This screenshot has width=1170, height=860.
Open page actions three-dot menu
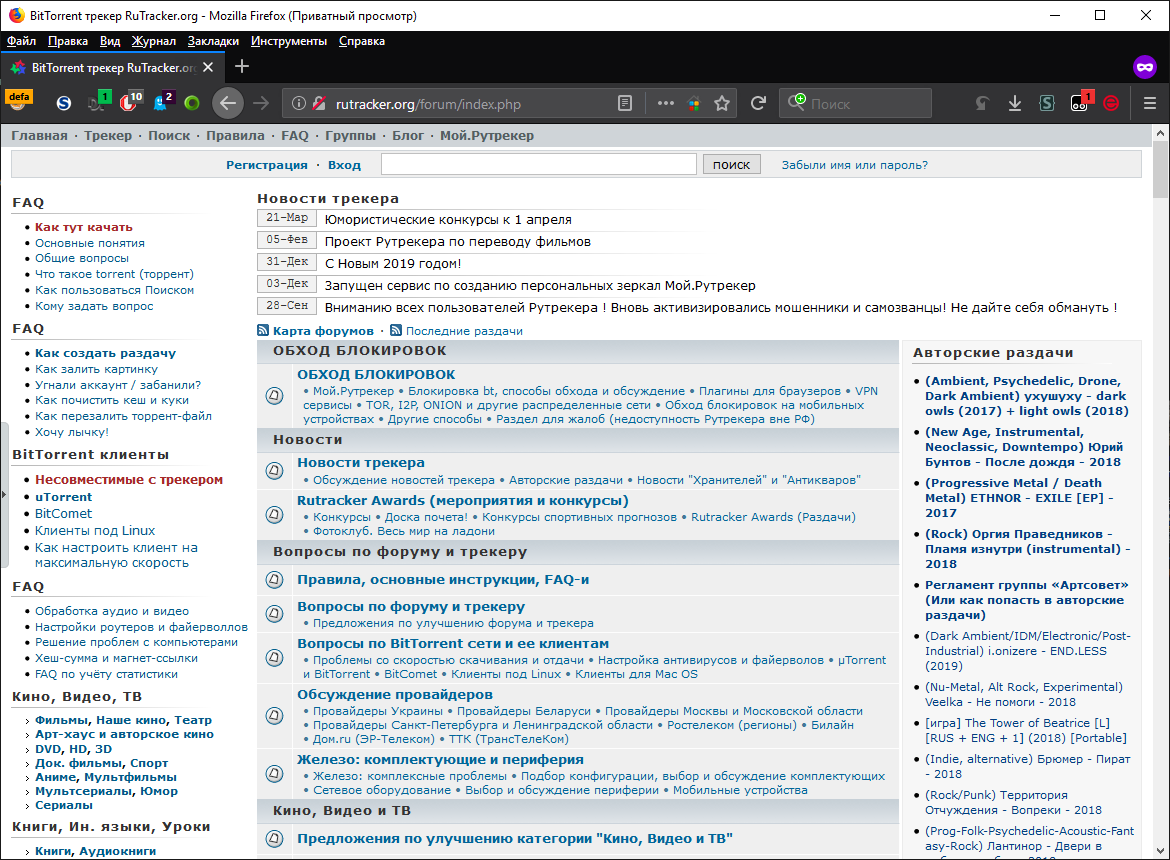(x=666, y=104)
